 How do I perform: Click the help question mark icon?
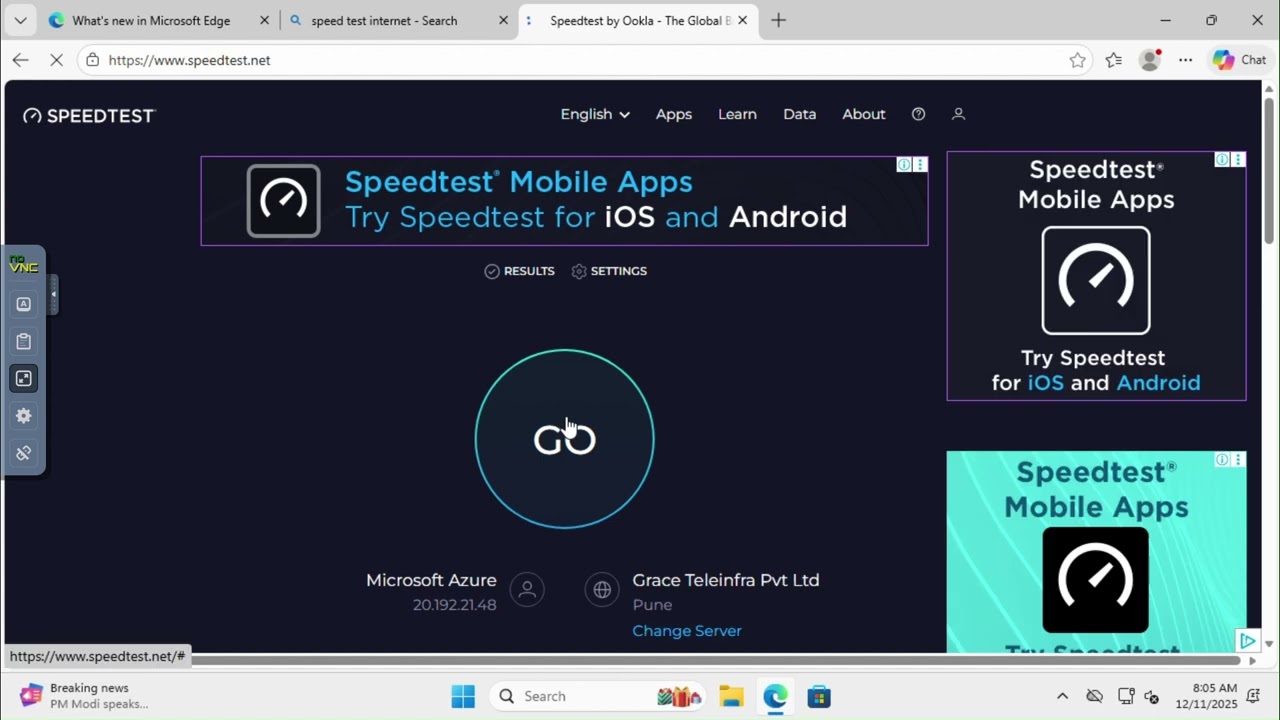pyautogui.click(x=918, y=114)
